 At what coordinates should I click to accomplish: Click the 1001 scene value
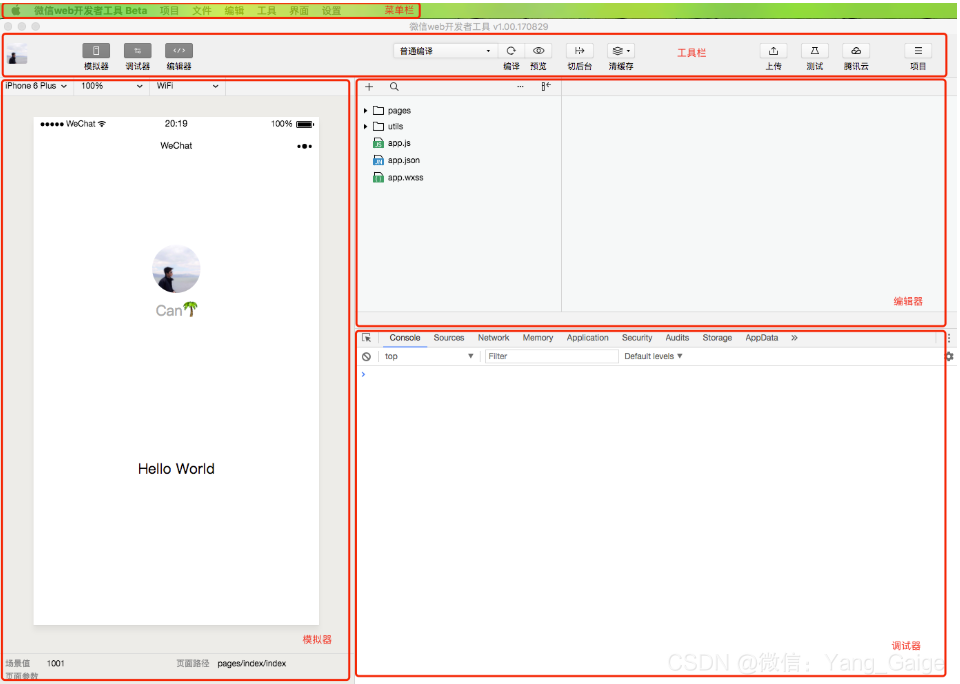pos(56,664)
